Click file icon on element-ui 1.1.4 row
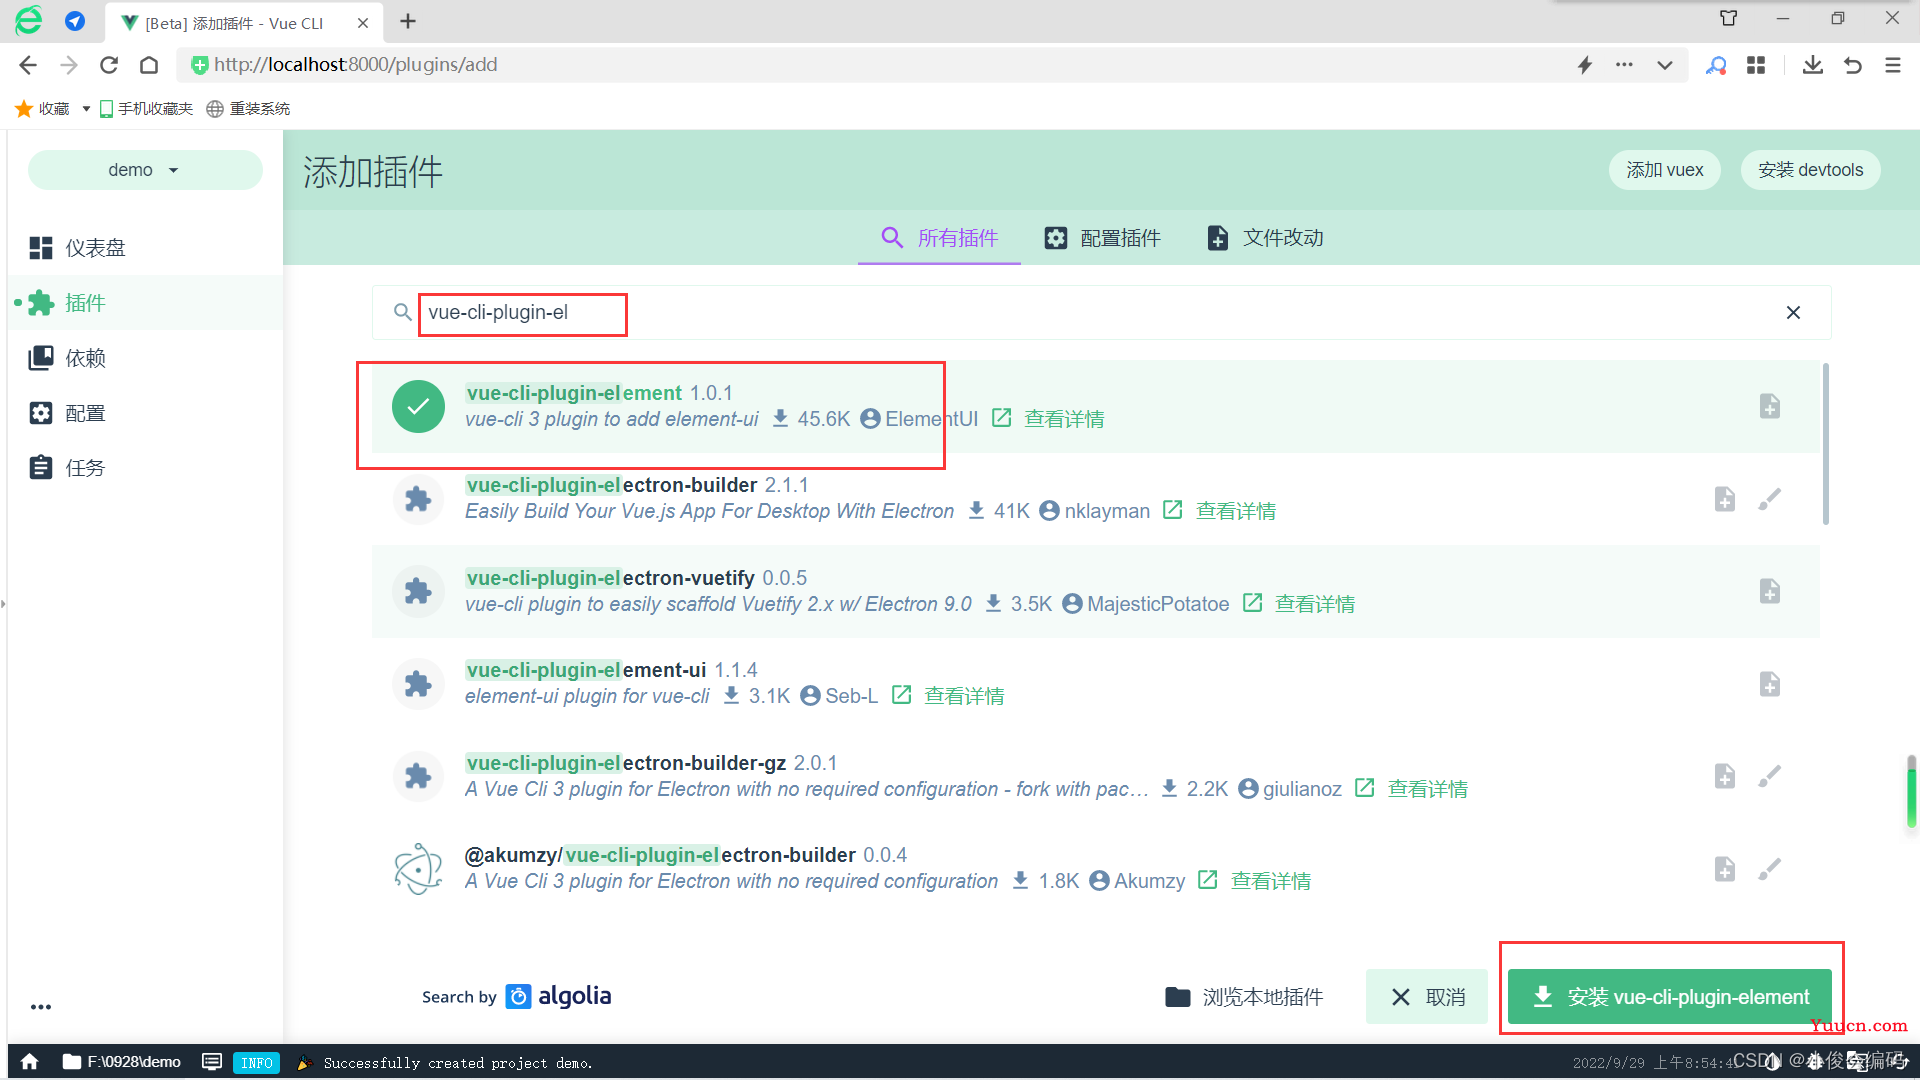 (1770, 684)
